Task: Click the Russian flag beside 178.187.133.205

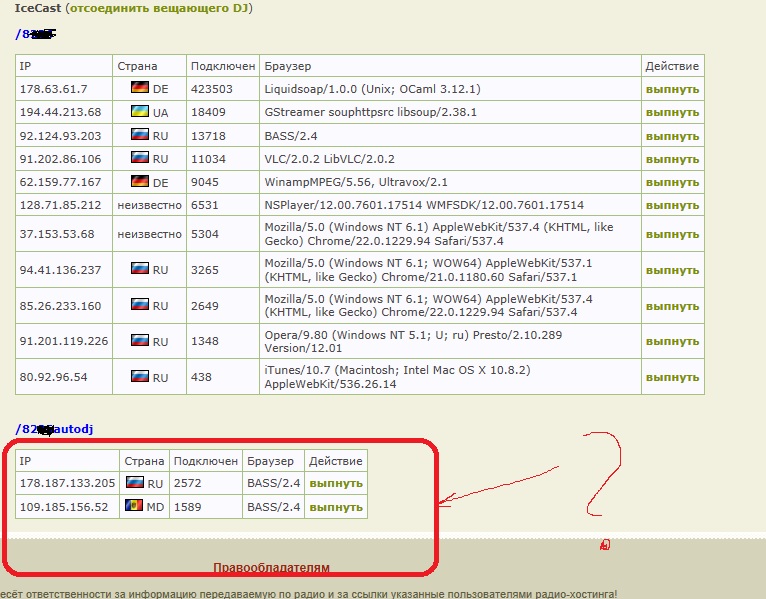Action: click(133, 483)
